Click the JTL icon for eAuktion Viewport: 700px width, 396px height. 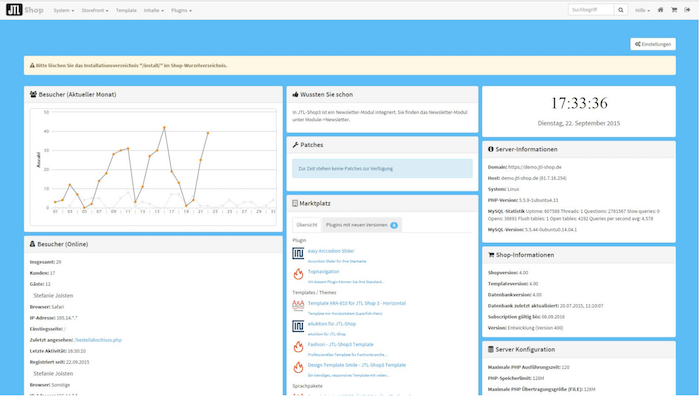click(x=298, y=326)
